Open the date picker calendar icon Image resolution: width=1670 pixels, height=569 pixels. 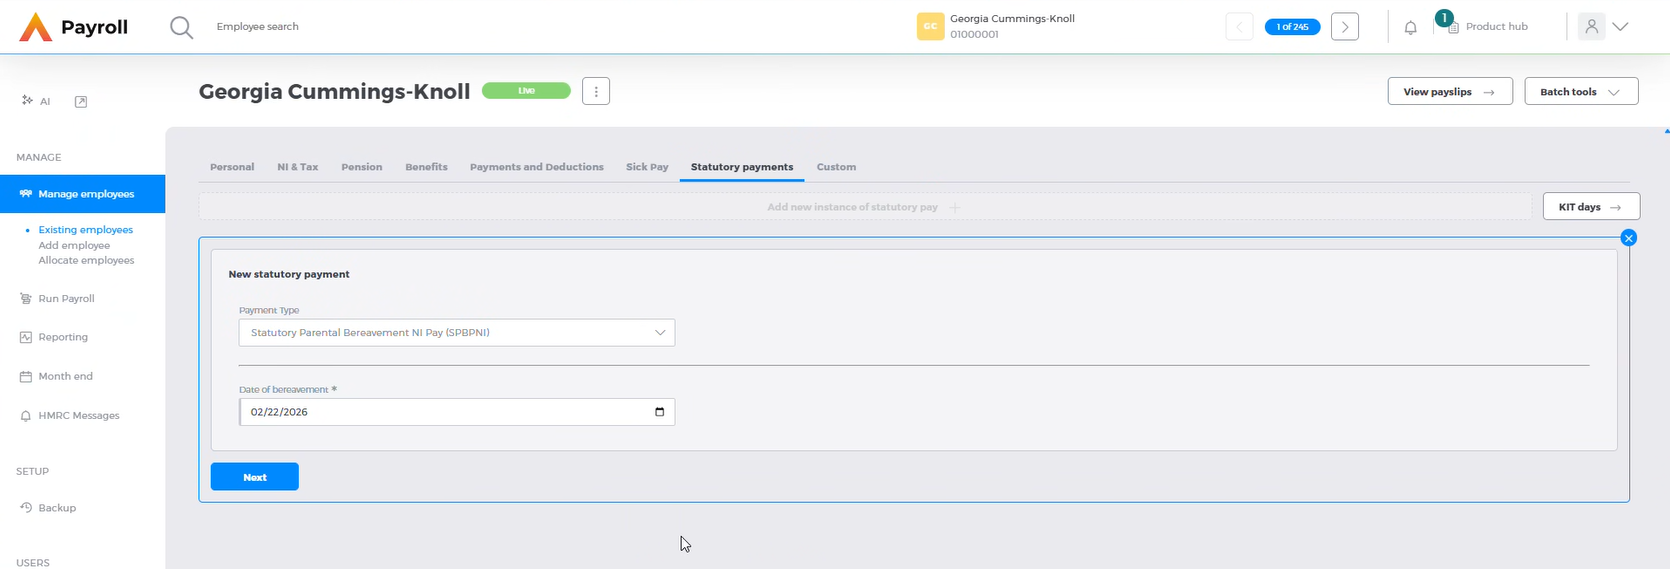tap(659, 412)
